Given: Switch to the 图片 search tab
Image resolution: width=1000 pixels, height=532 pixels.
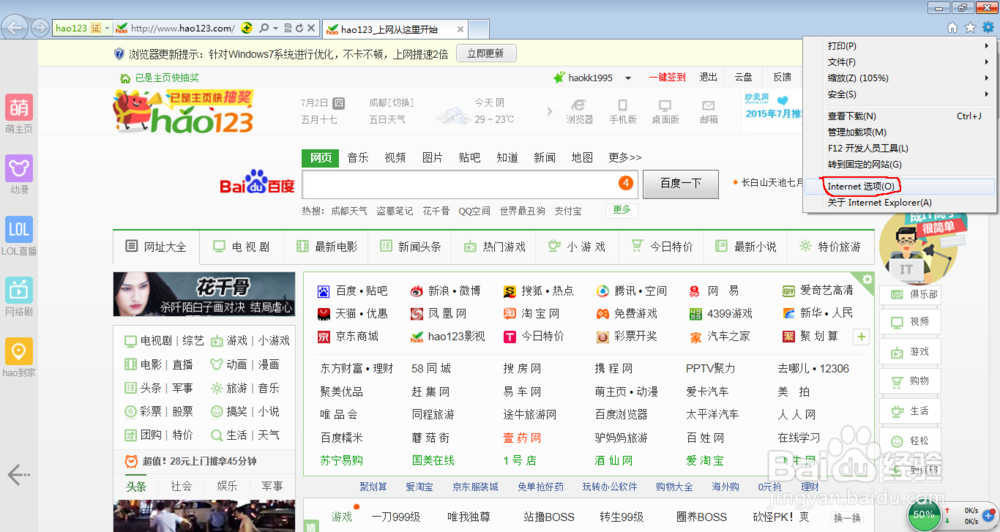Looking at the screenshot, I should coord(432,158).
